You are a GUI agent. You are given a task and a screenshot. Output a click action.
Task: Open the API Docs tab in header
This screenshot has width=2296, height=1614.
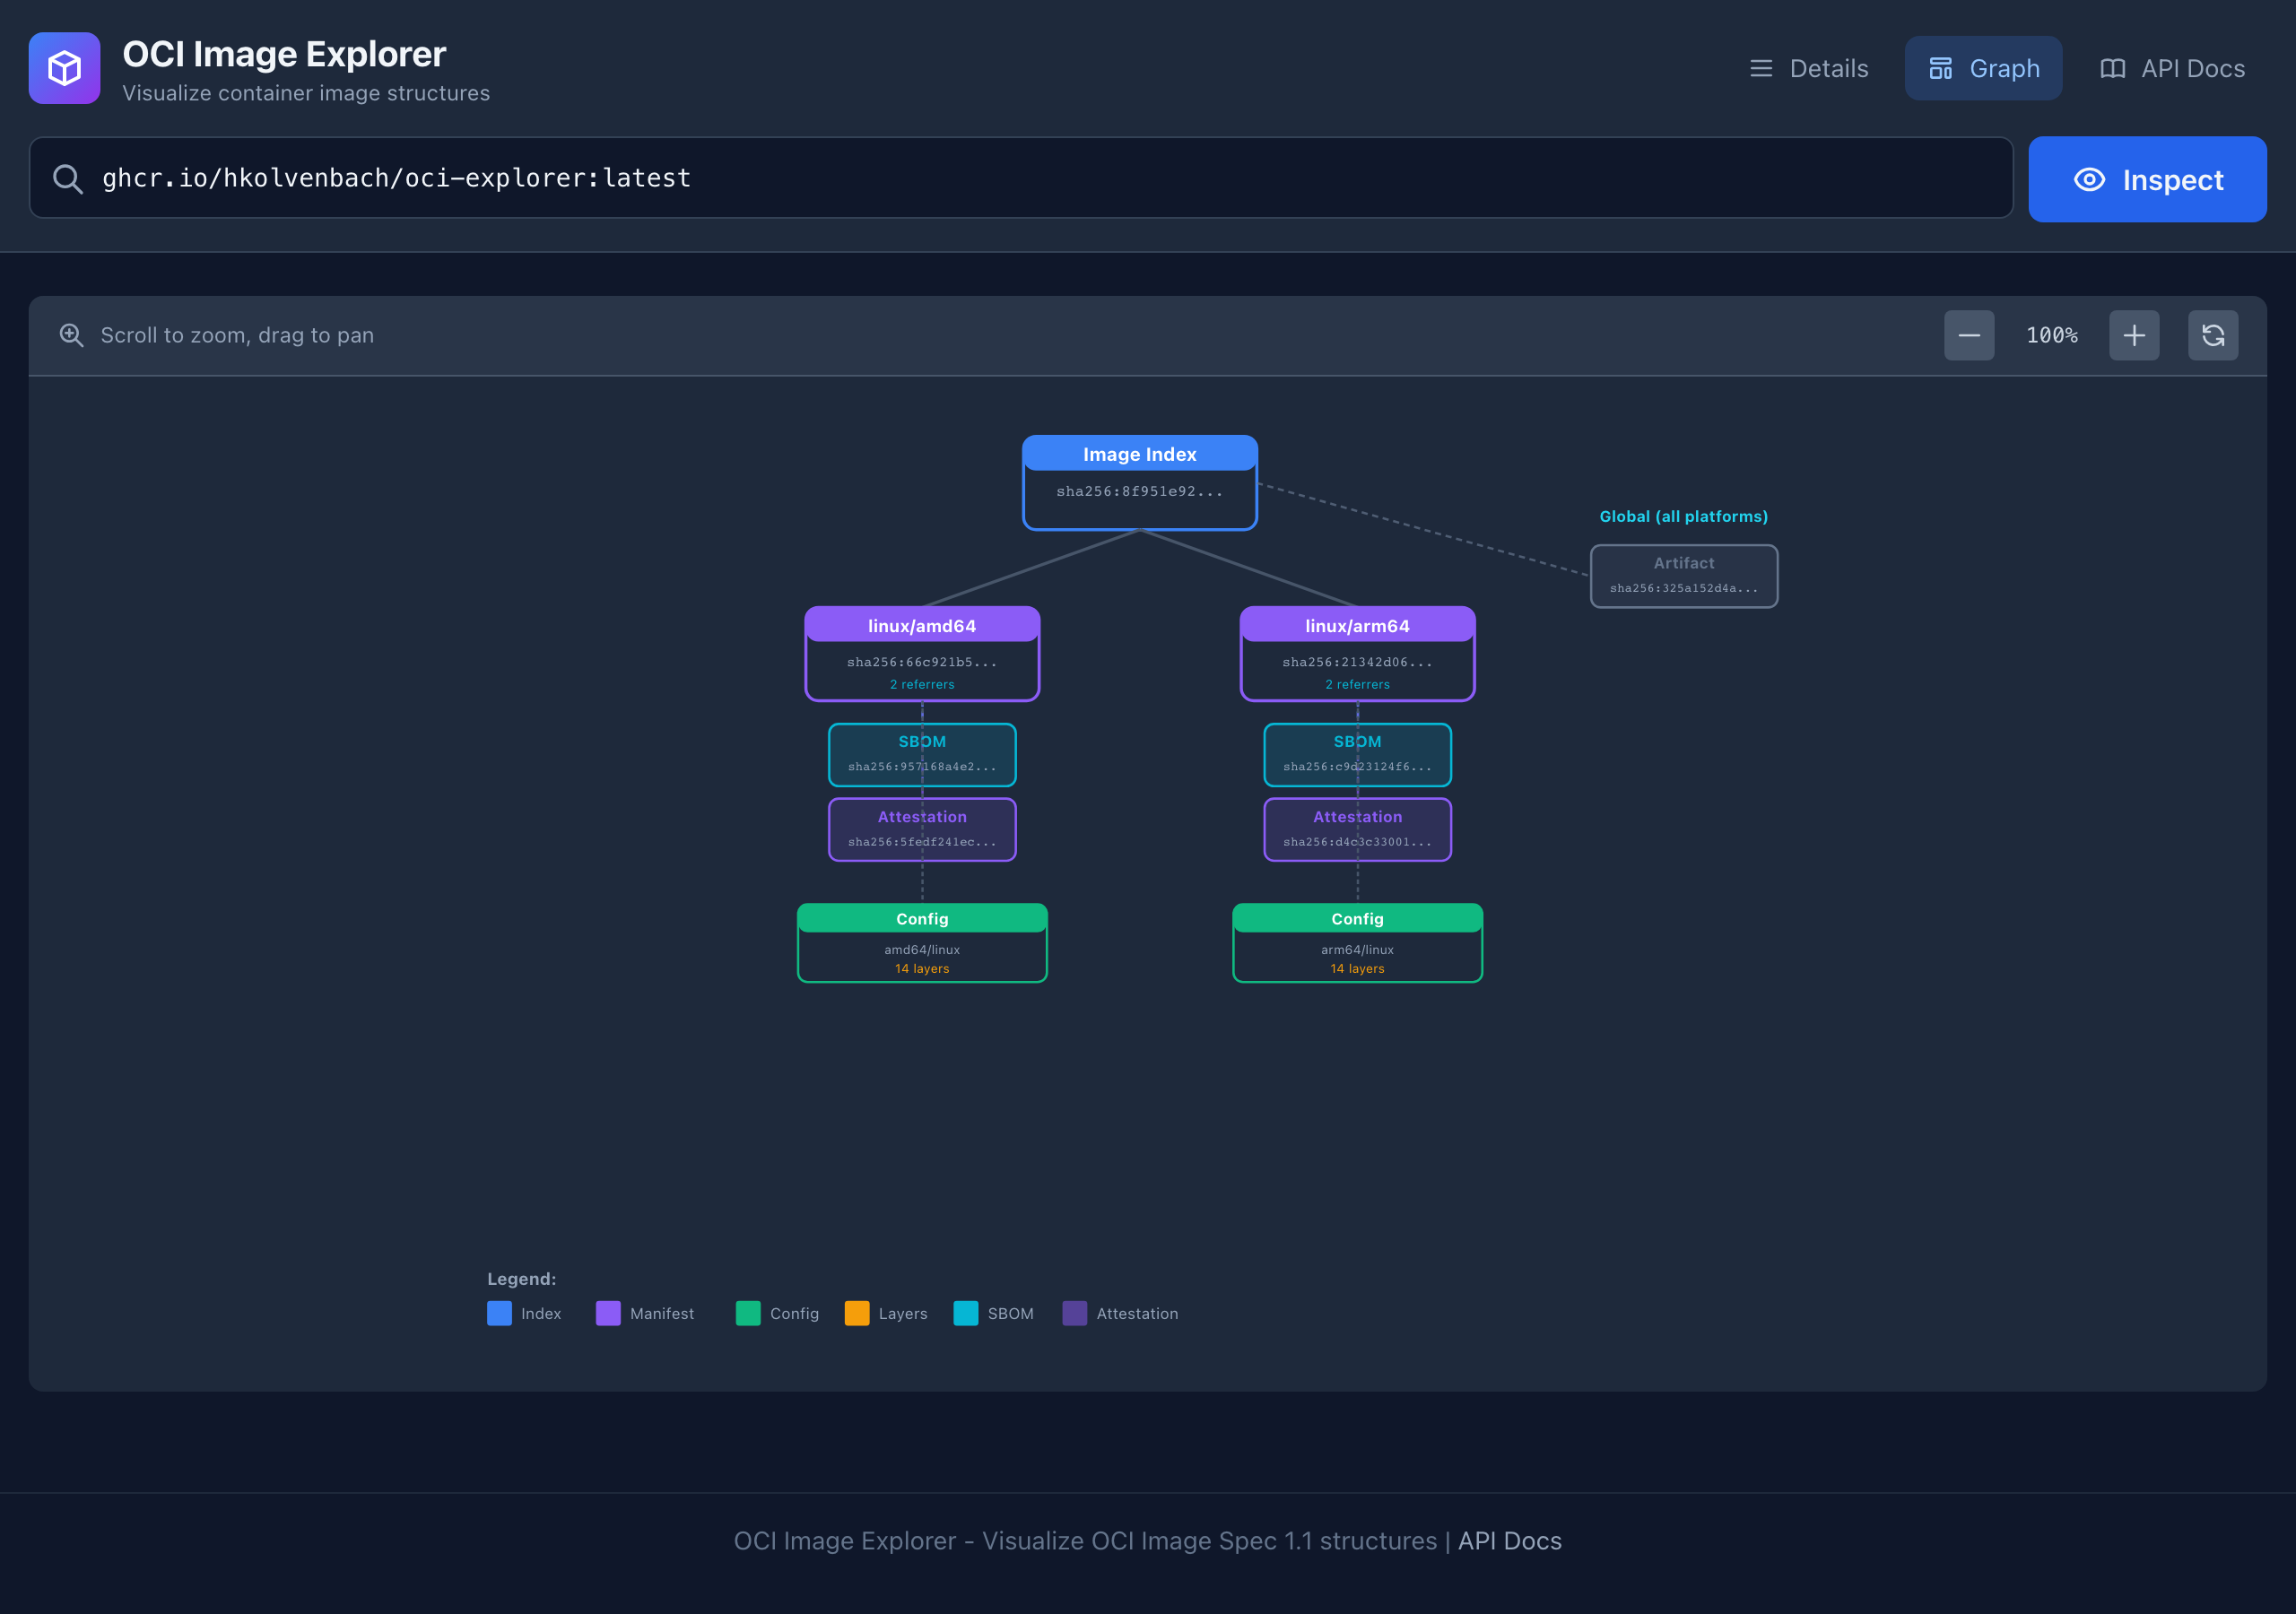(x=2171, y=68)
